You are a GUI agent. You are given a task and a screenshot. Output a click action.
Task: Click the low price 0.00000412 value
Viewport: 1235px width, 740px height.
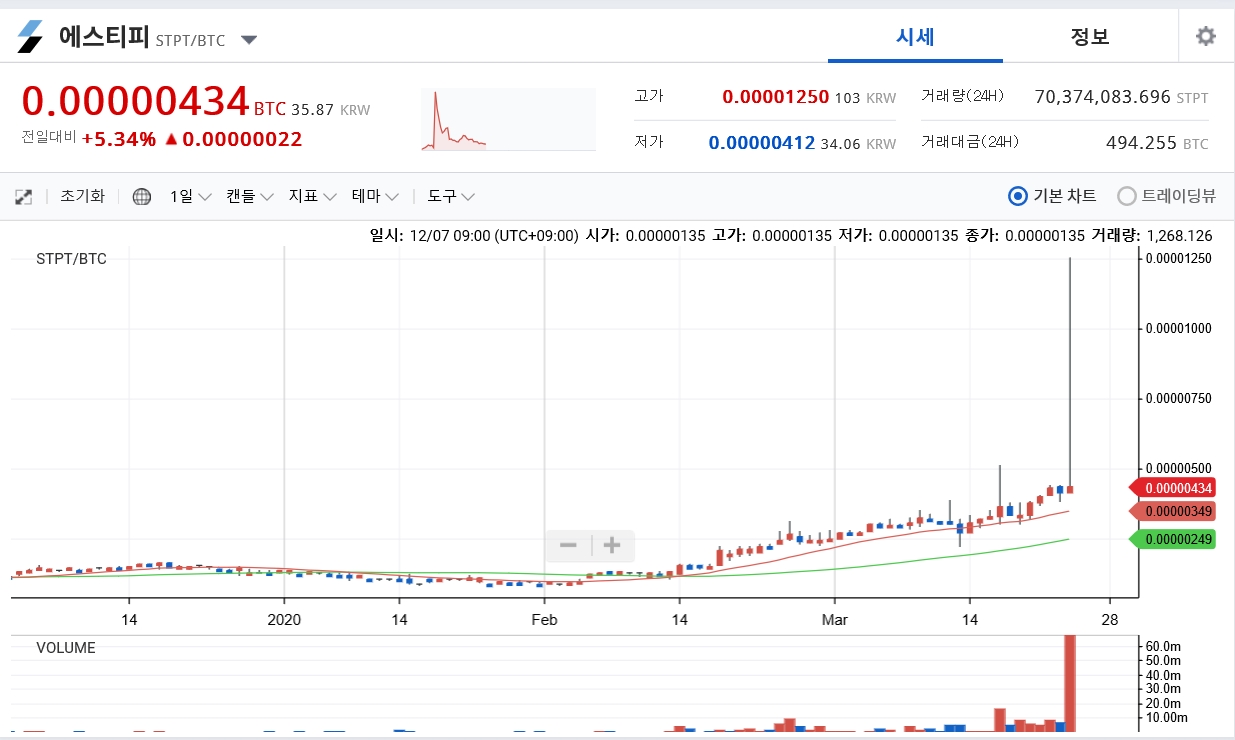(762, 143)
